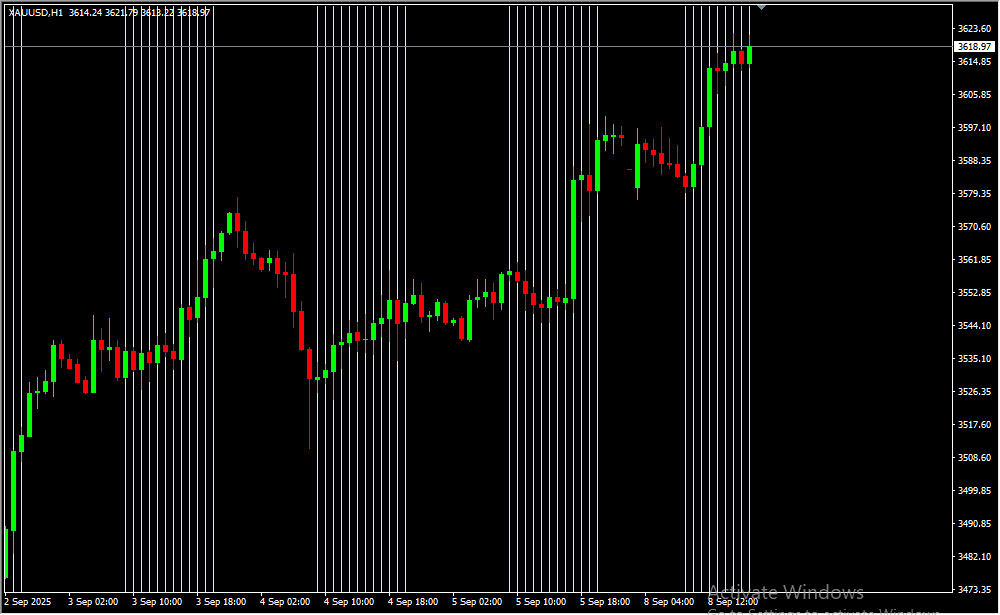
Task: Click the 5 Sep 18:00 time label
Action: pyautogui.click(x=605, y=602)
